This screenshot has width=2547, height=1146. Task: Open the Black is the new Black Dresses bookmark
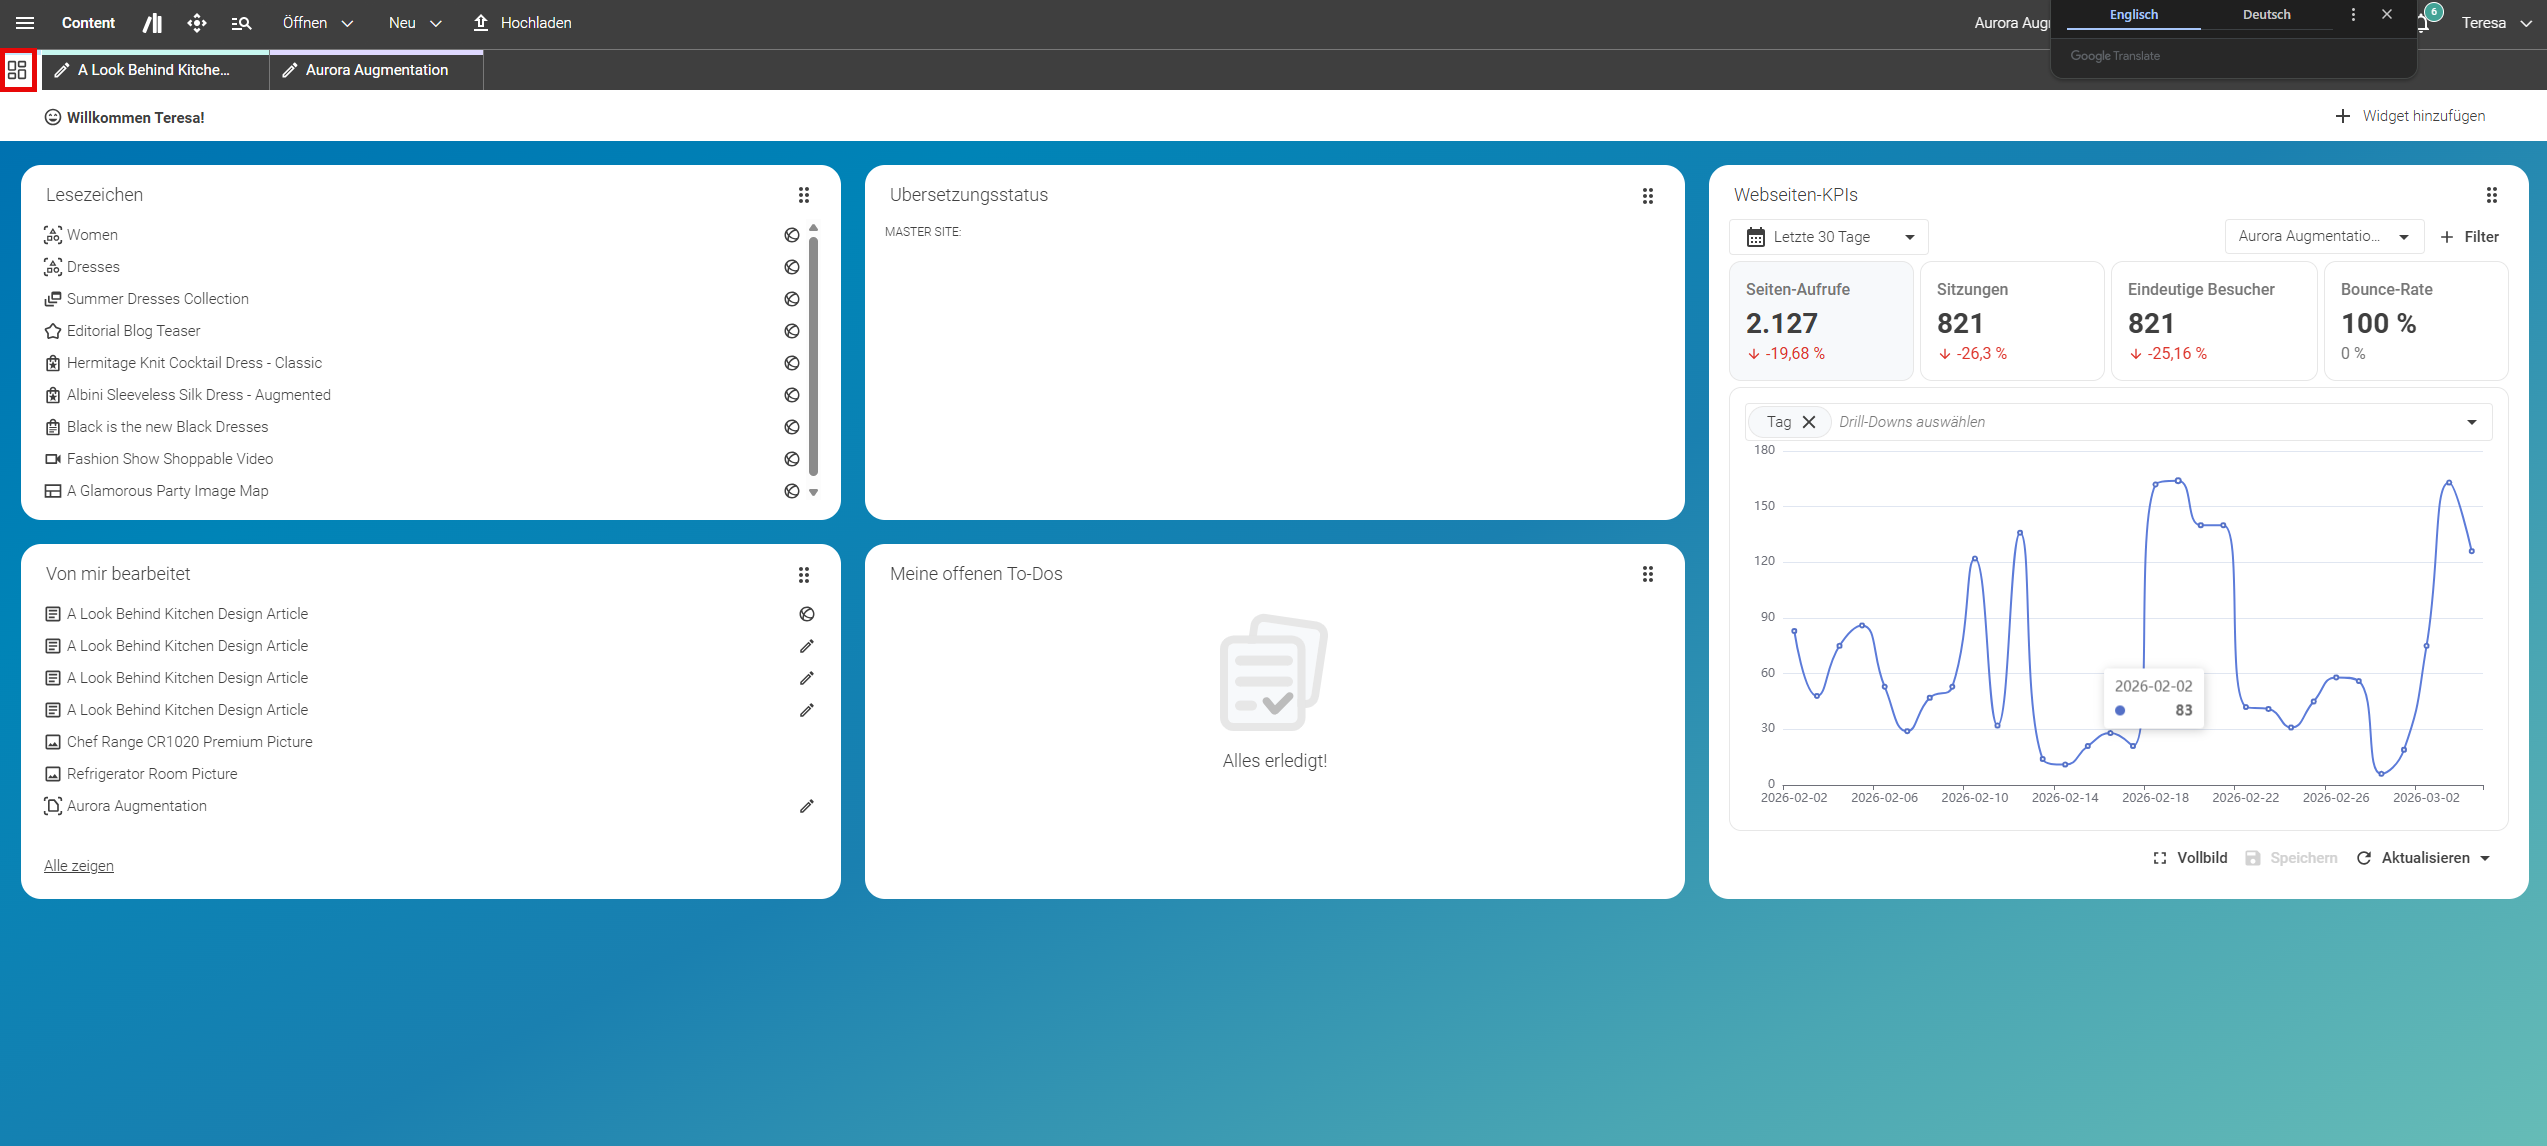pos(168,427)
